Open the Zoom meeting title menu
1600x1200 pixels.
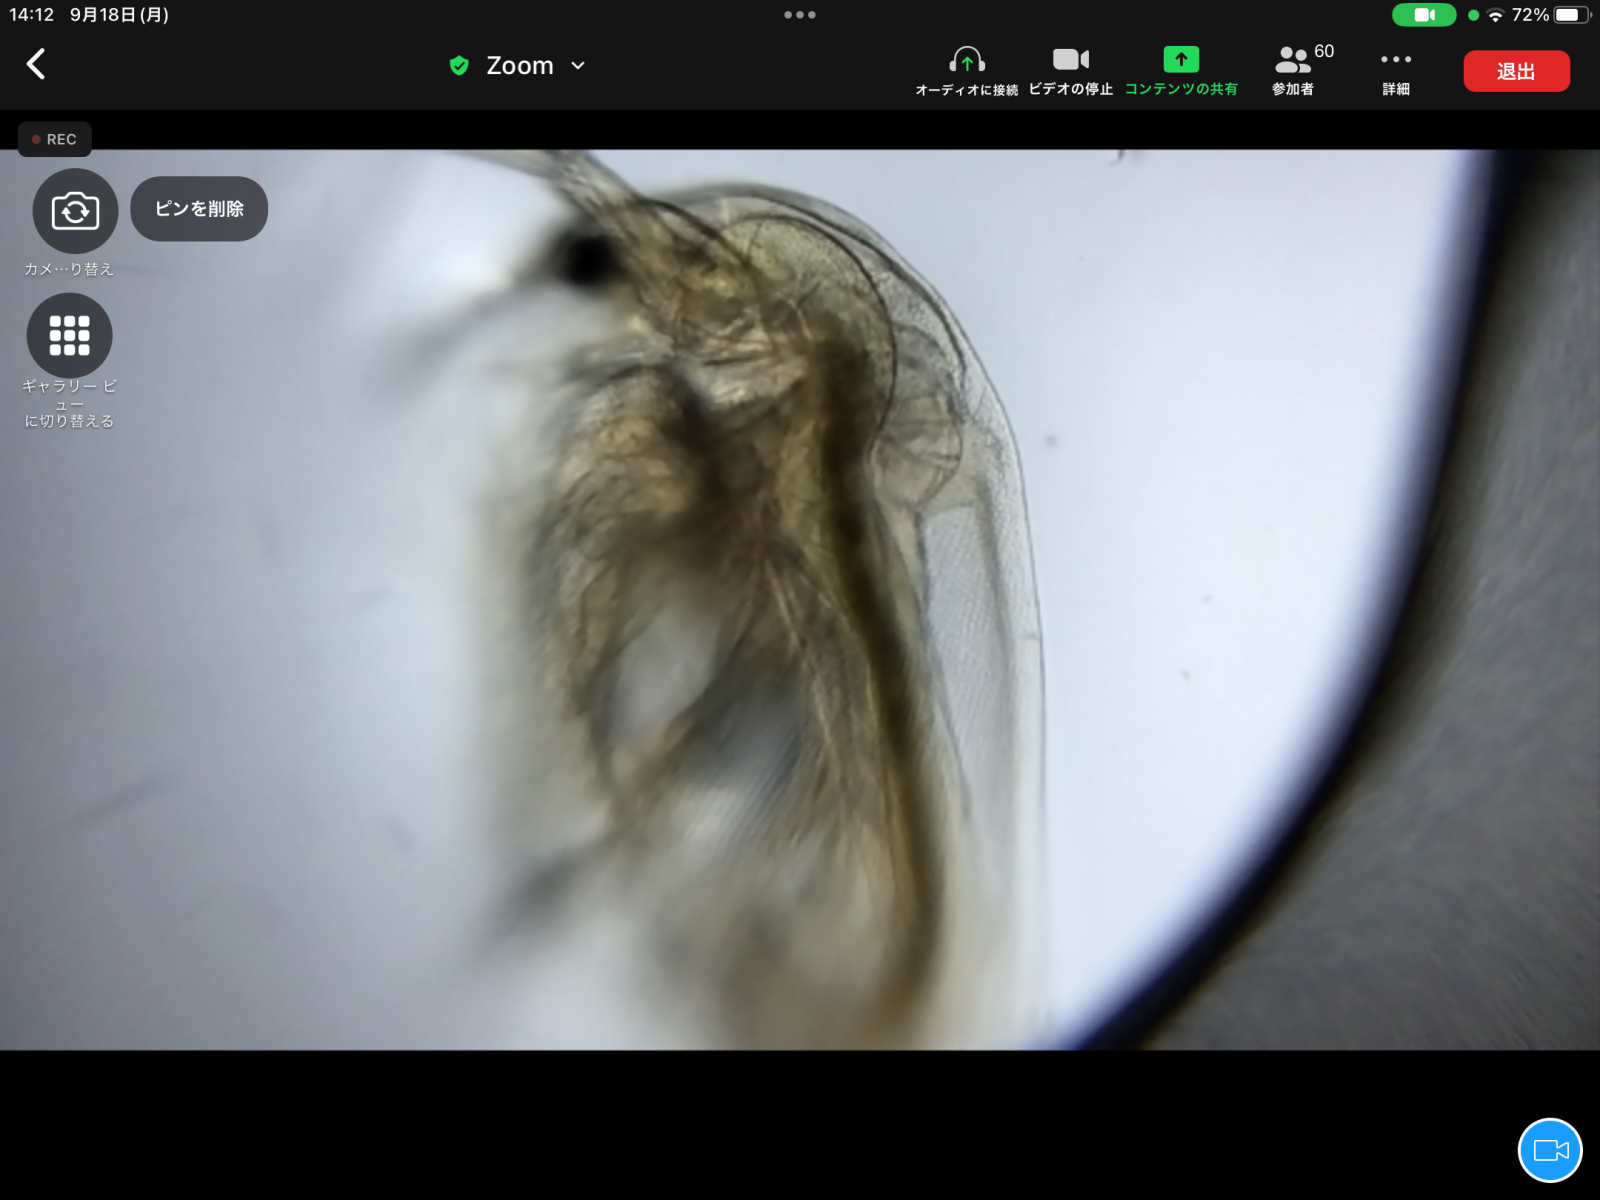tap(519, 66)
